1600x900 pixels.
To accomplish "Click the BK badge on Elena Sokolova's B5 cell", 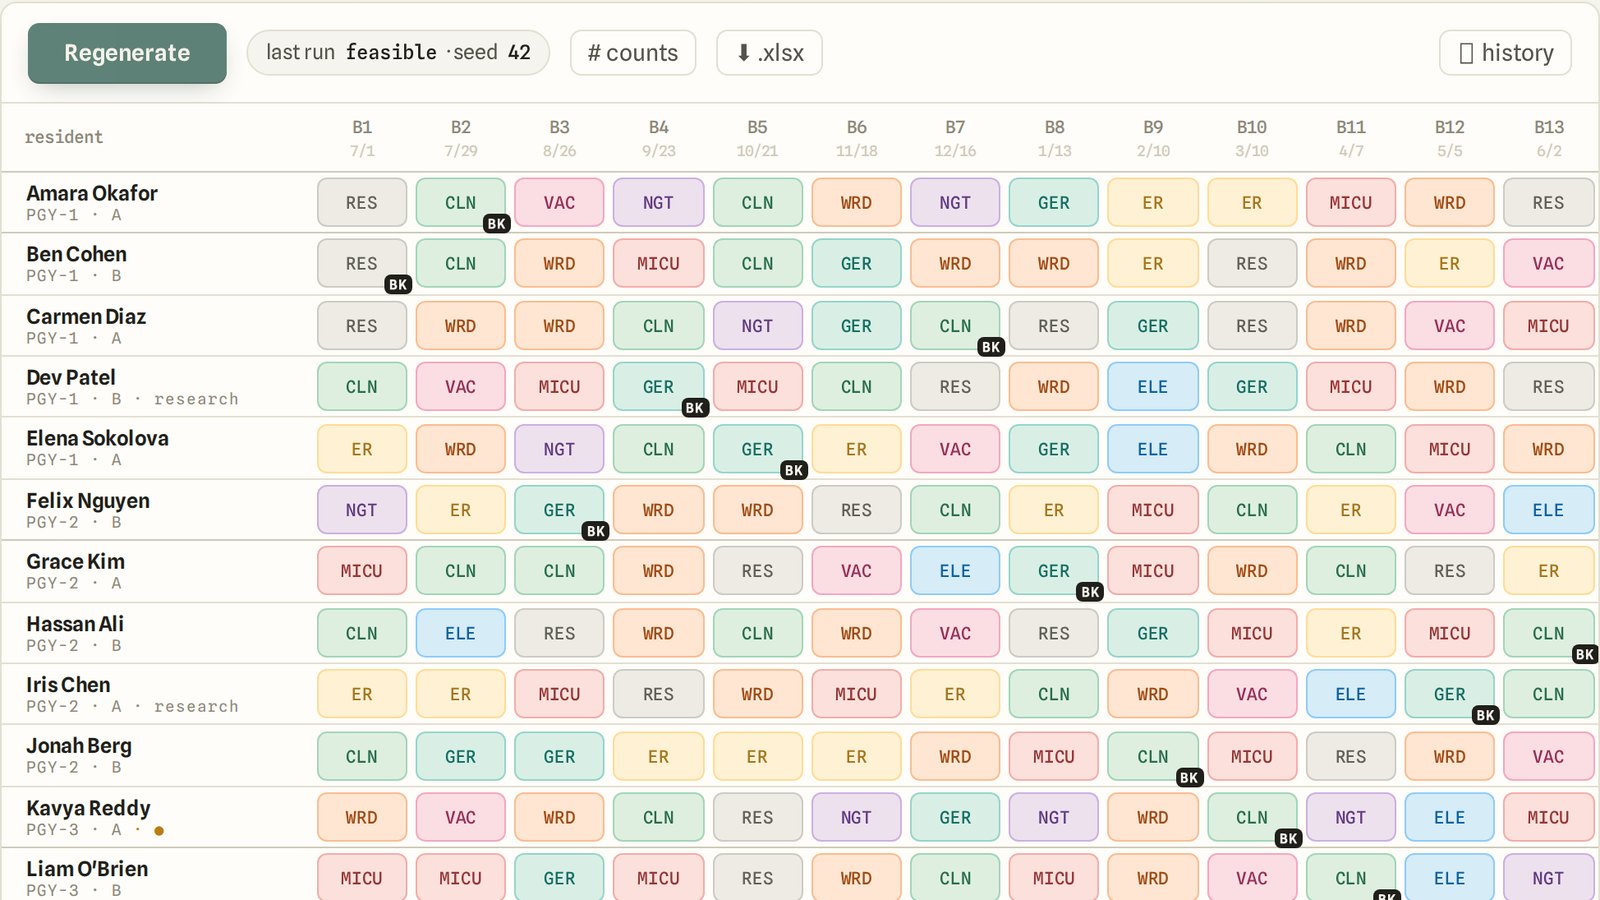I will pyautogui.click(x=794, y=470).
